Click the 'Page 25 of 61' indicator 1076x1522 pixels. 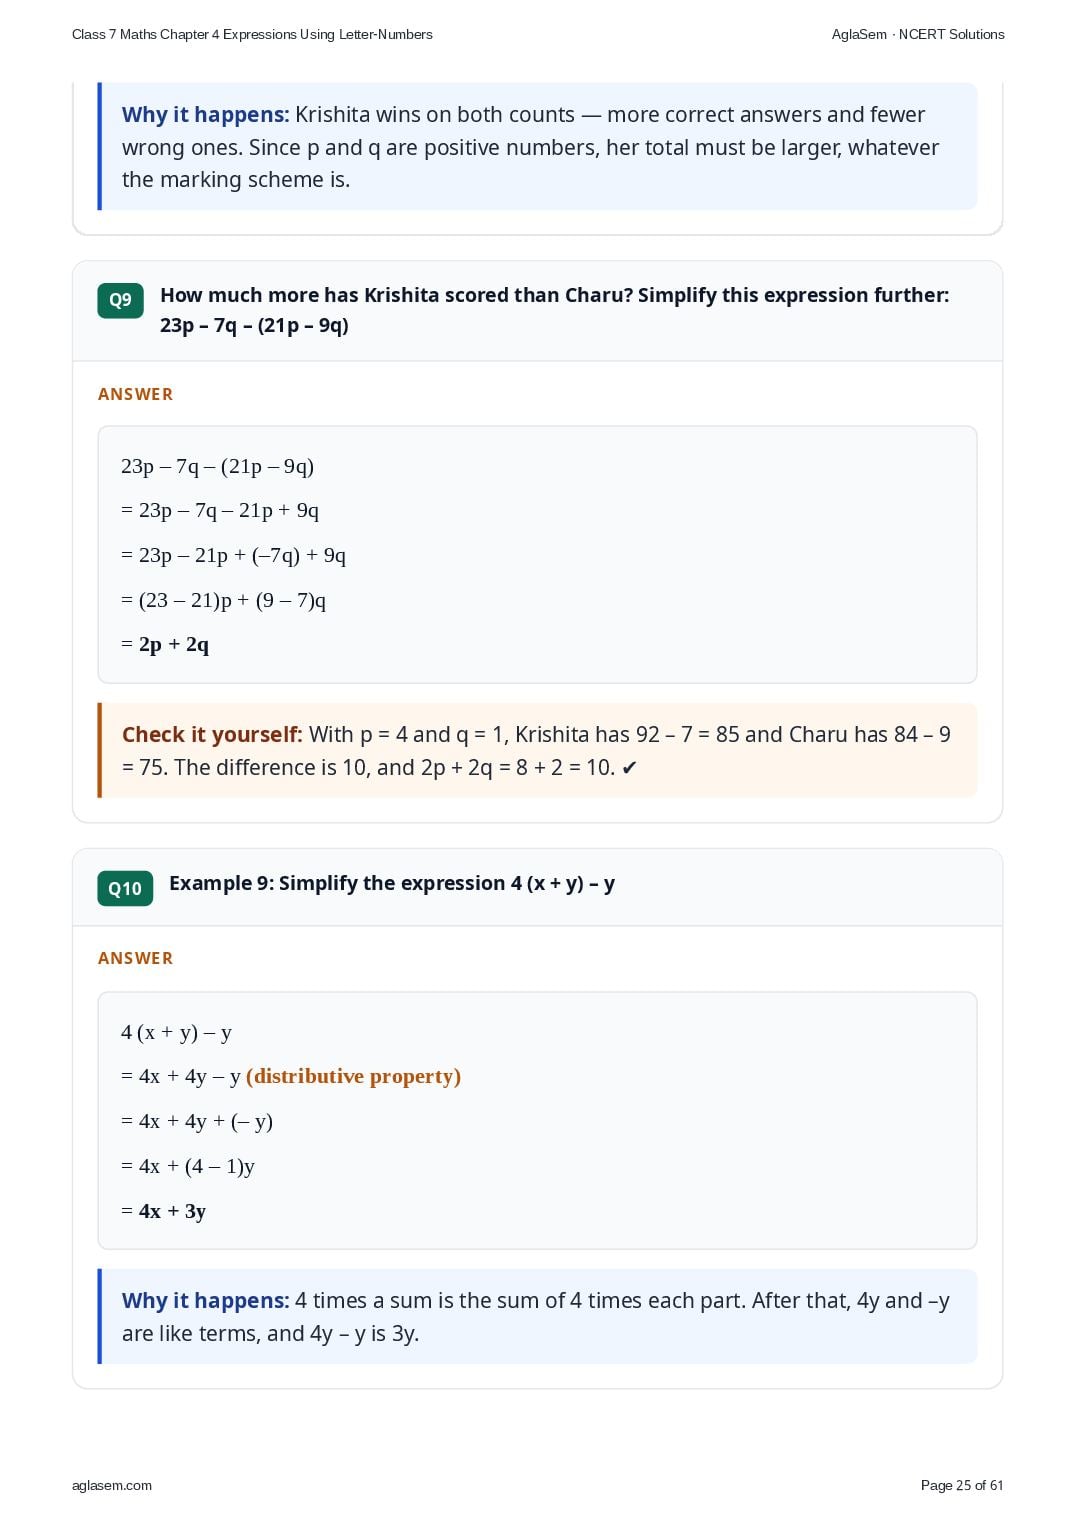(x=962, y=1485)
